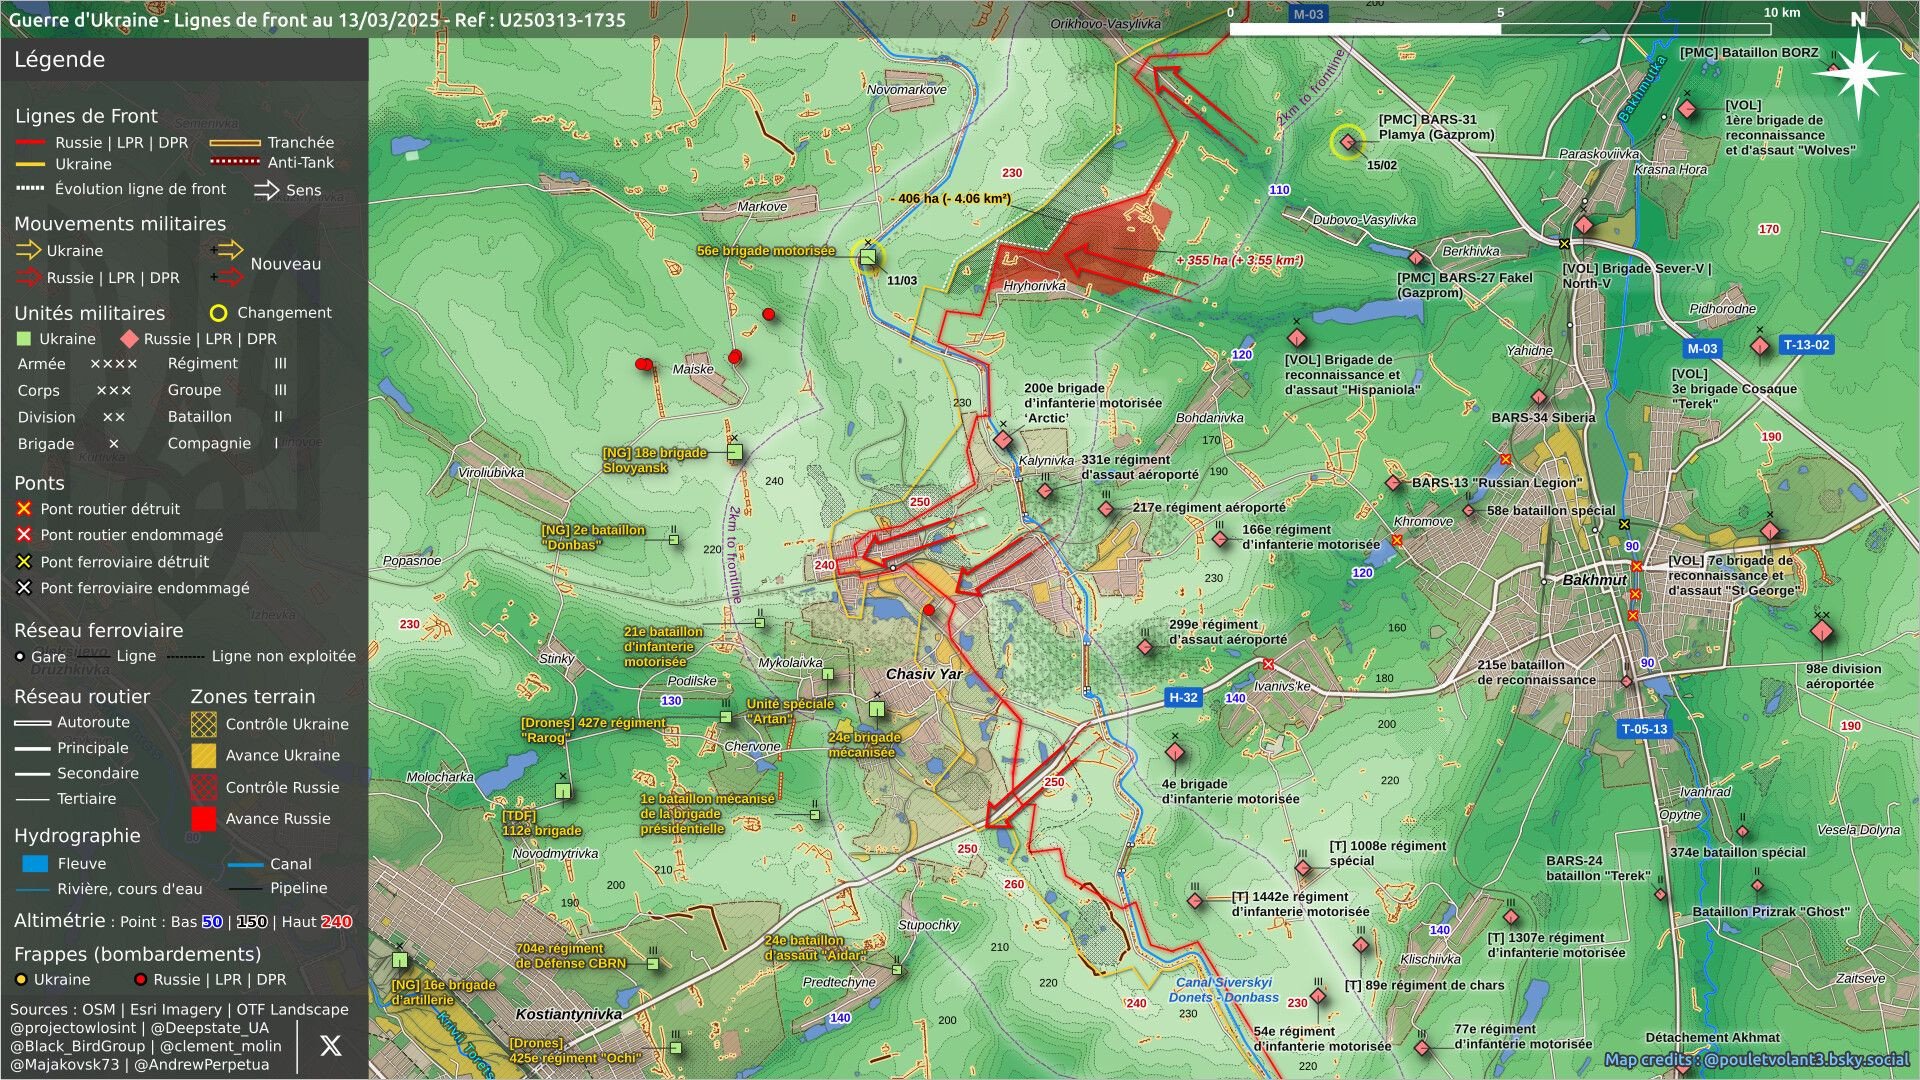The height and width of the screenshot is (1080, 1920).
Task: Select the BARS-31 Plamya circled unit marker
Action: pos(1347,142)
